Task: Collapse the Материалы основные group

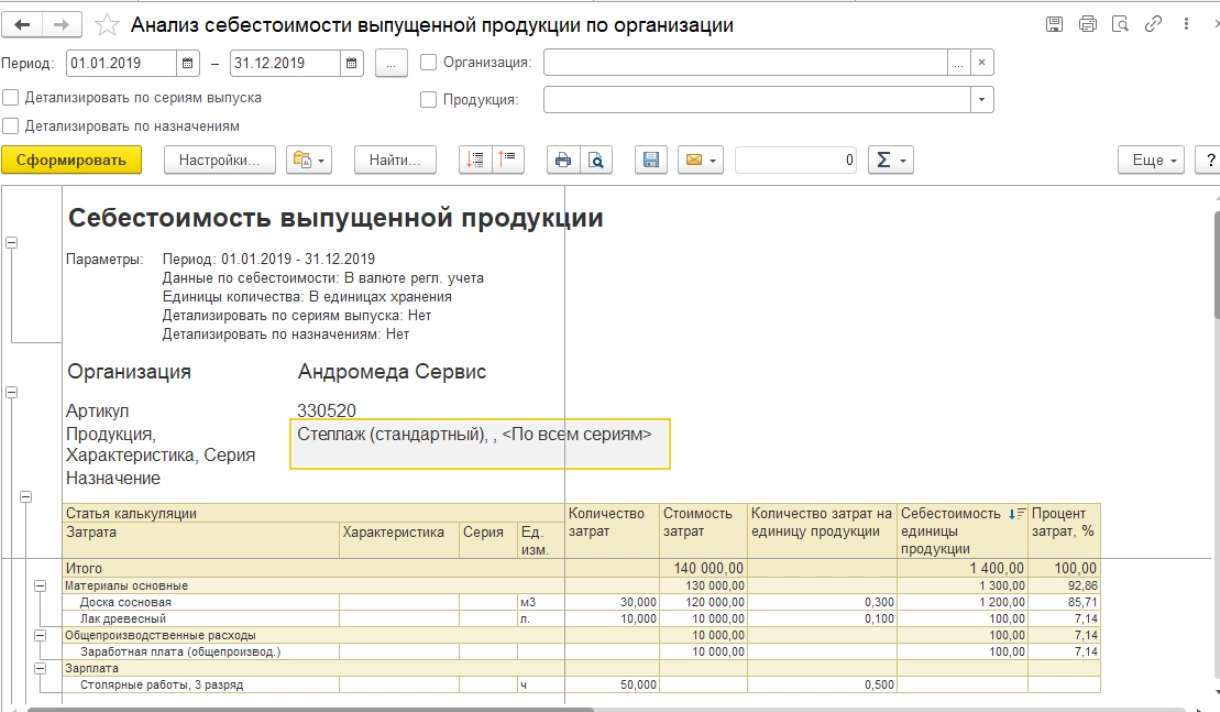Action: (x=41, y=585)
